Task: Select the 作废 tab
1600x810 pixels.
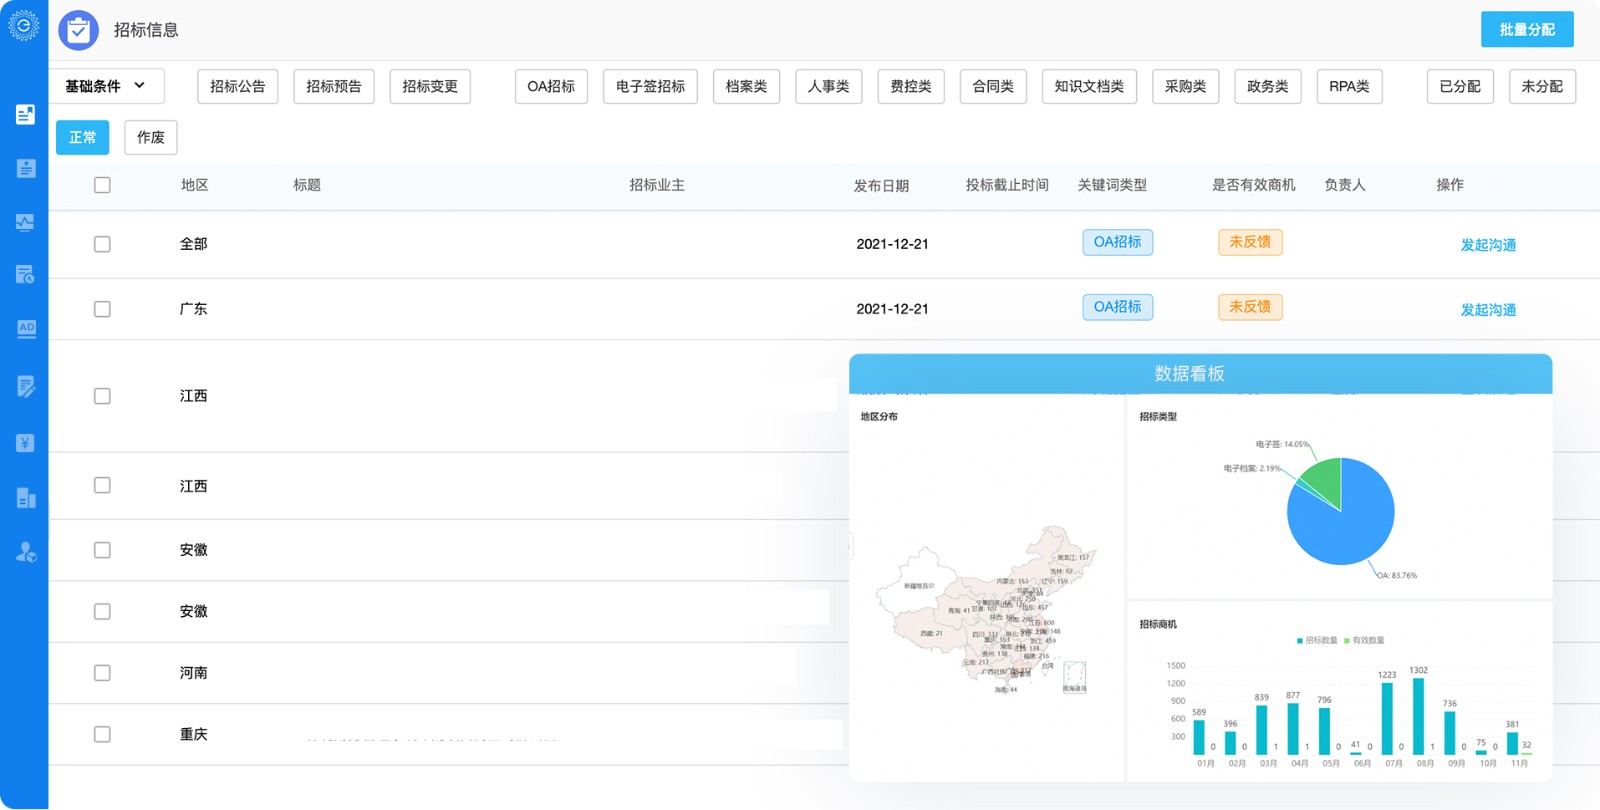Action: 151,137
